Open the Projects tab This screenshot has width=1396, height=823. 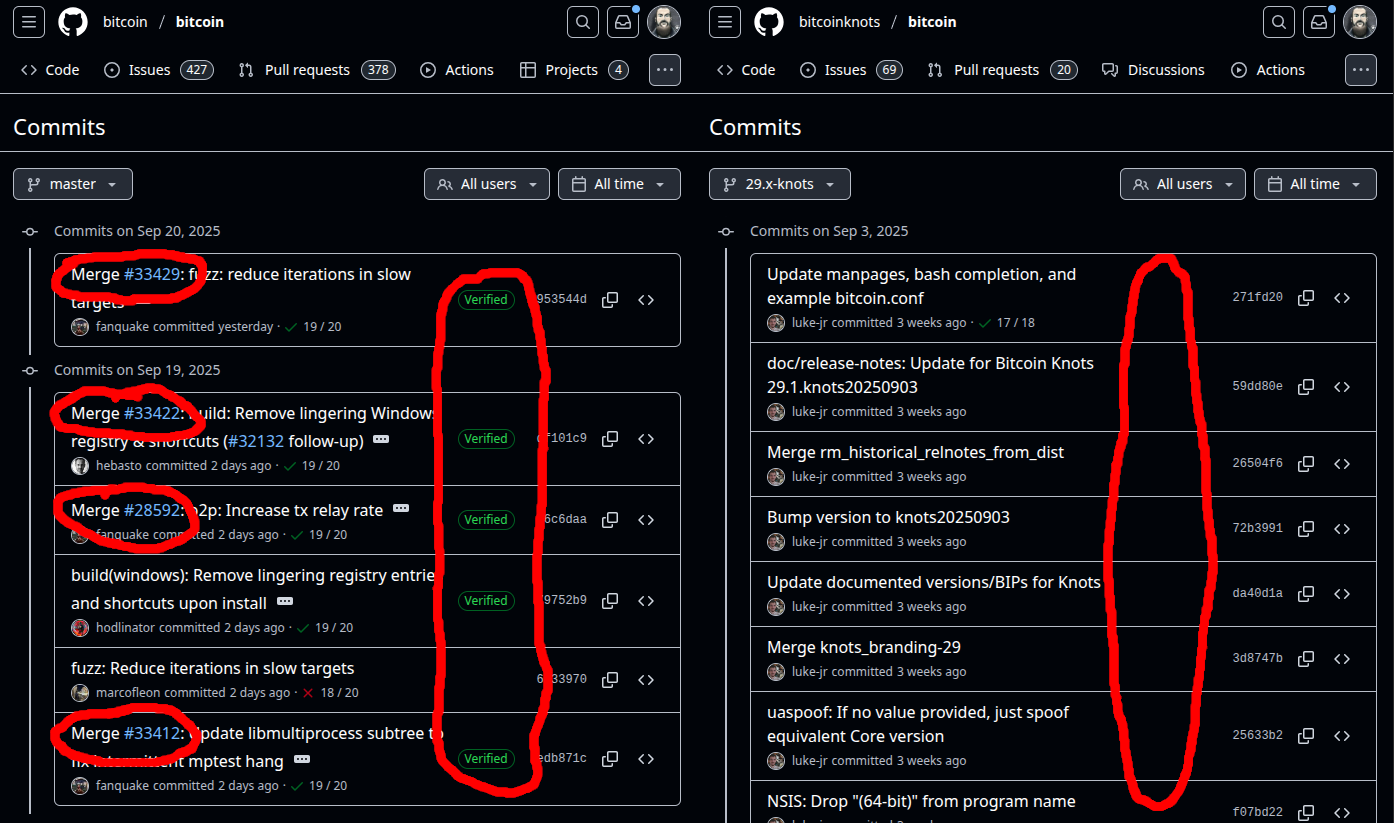(574, 70)
